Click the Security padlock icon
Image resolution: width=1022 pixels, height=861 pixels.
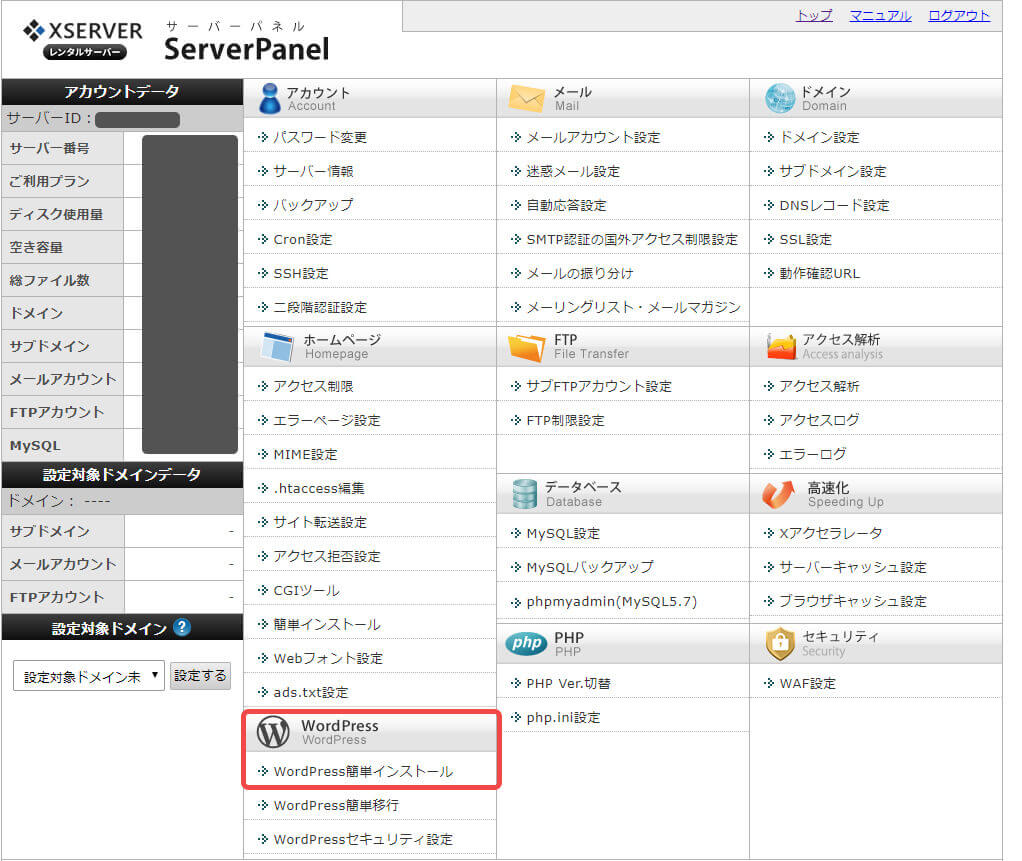coord(779,643)
